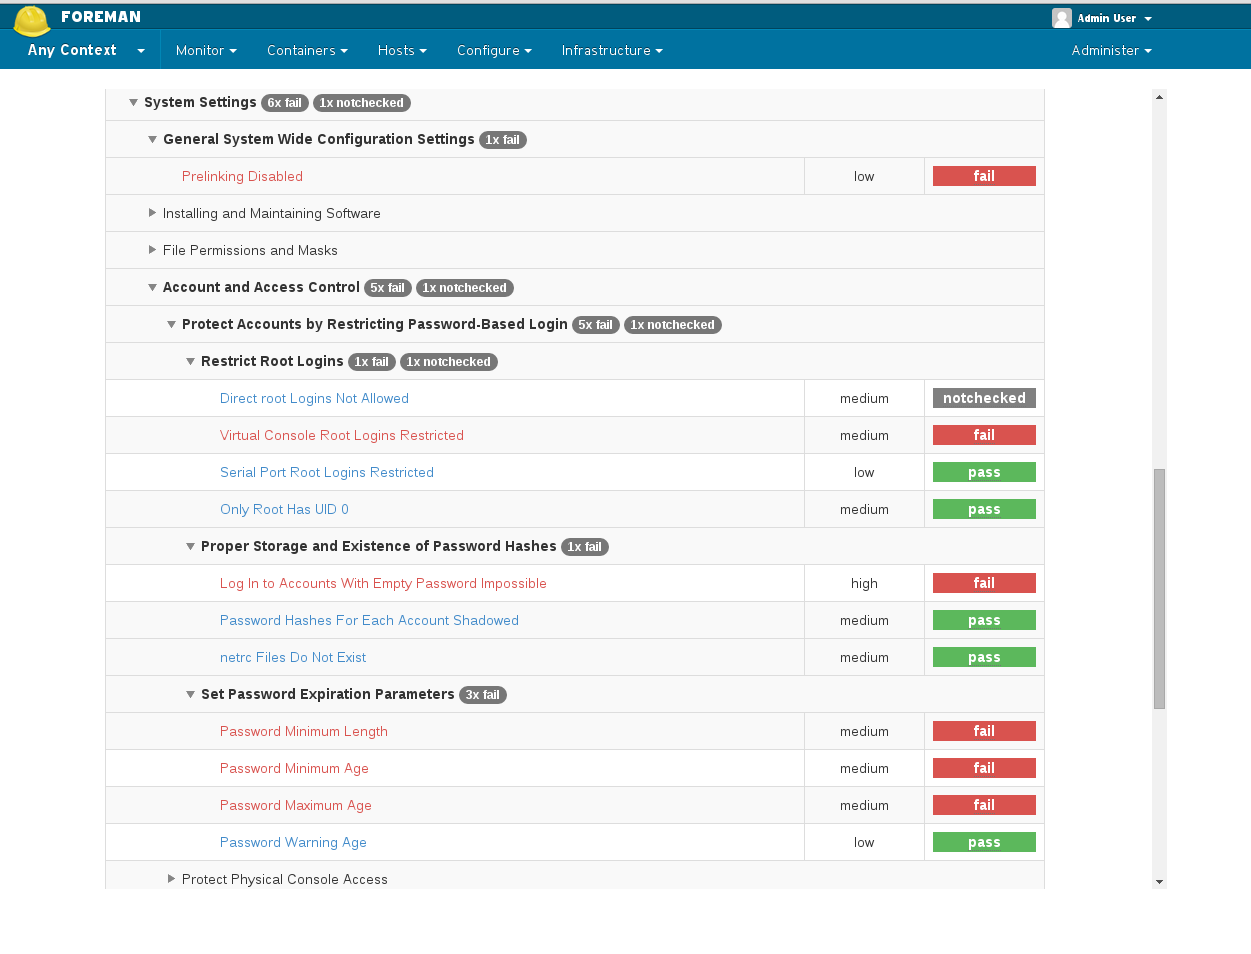Expand Installing and Maintaining Software
The image size is (1251, 954).
tap(152, 213)
